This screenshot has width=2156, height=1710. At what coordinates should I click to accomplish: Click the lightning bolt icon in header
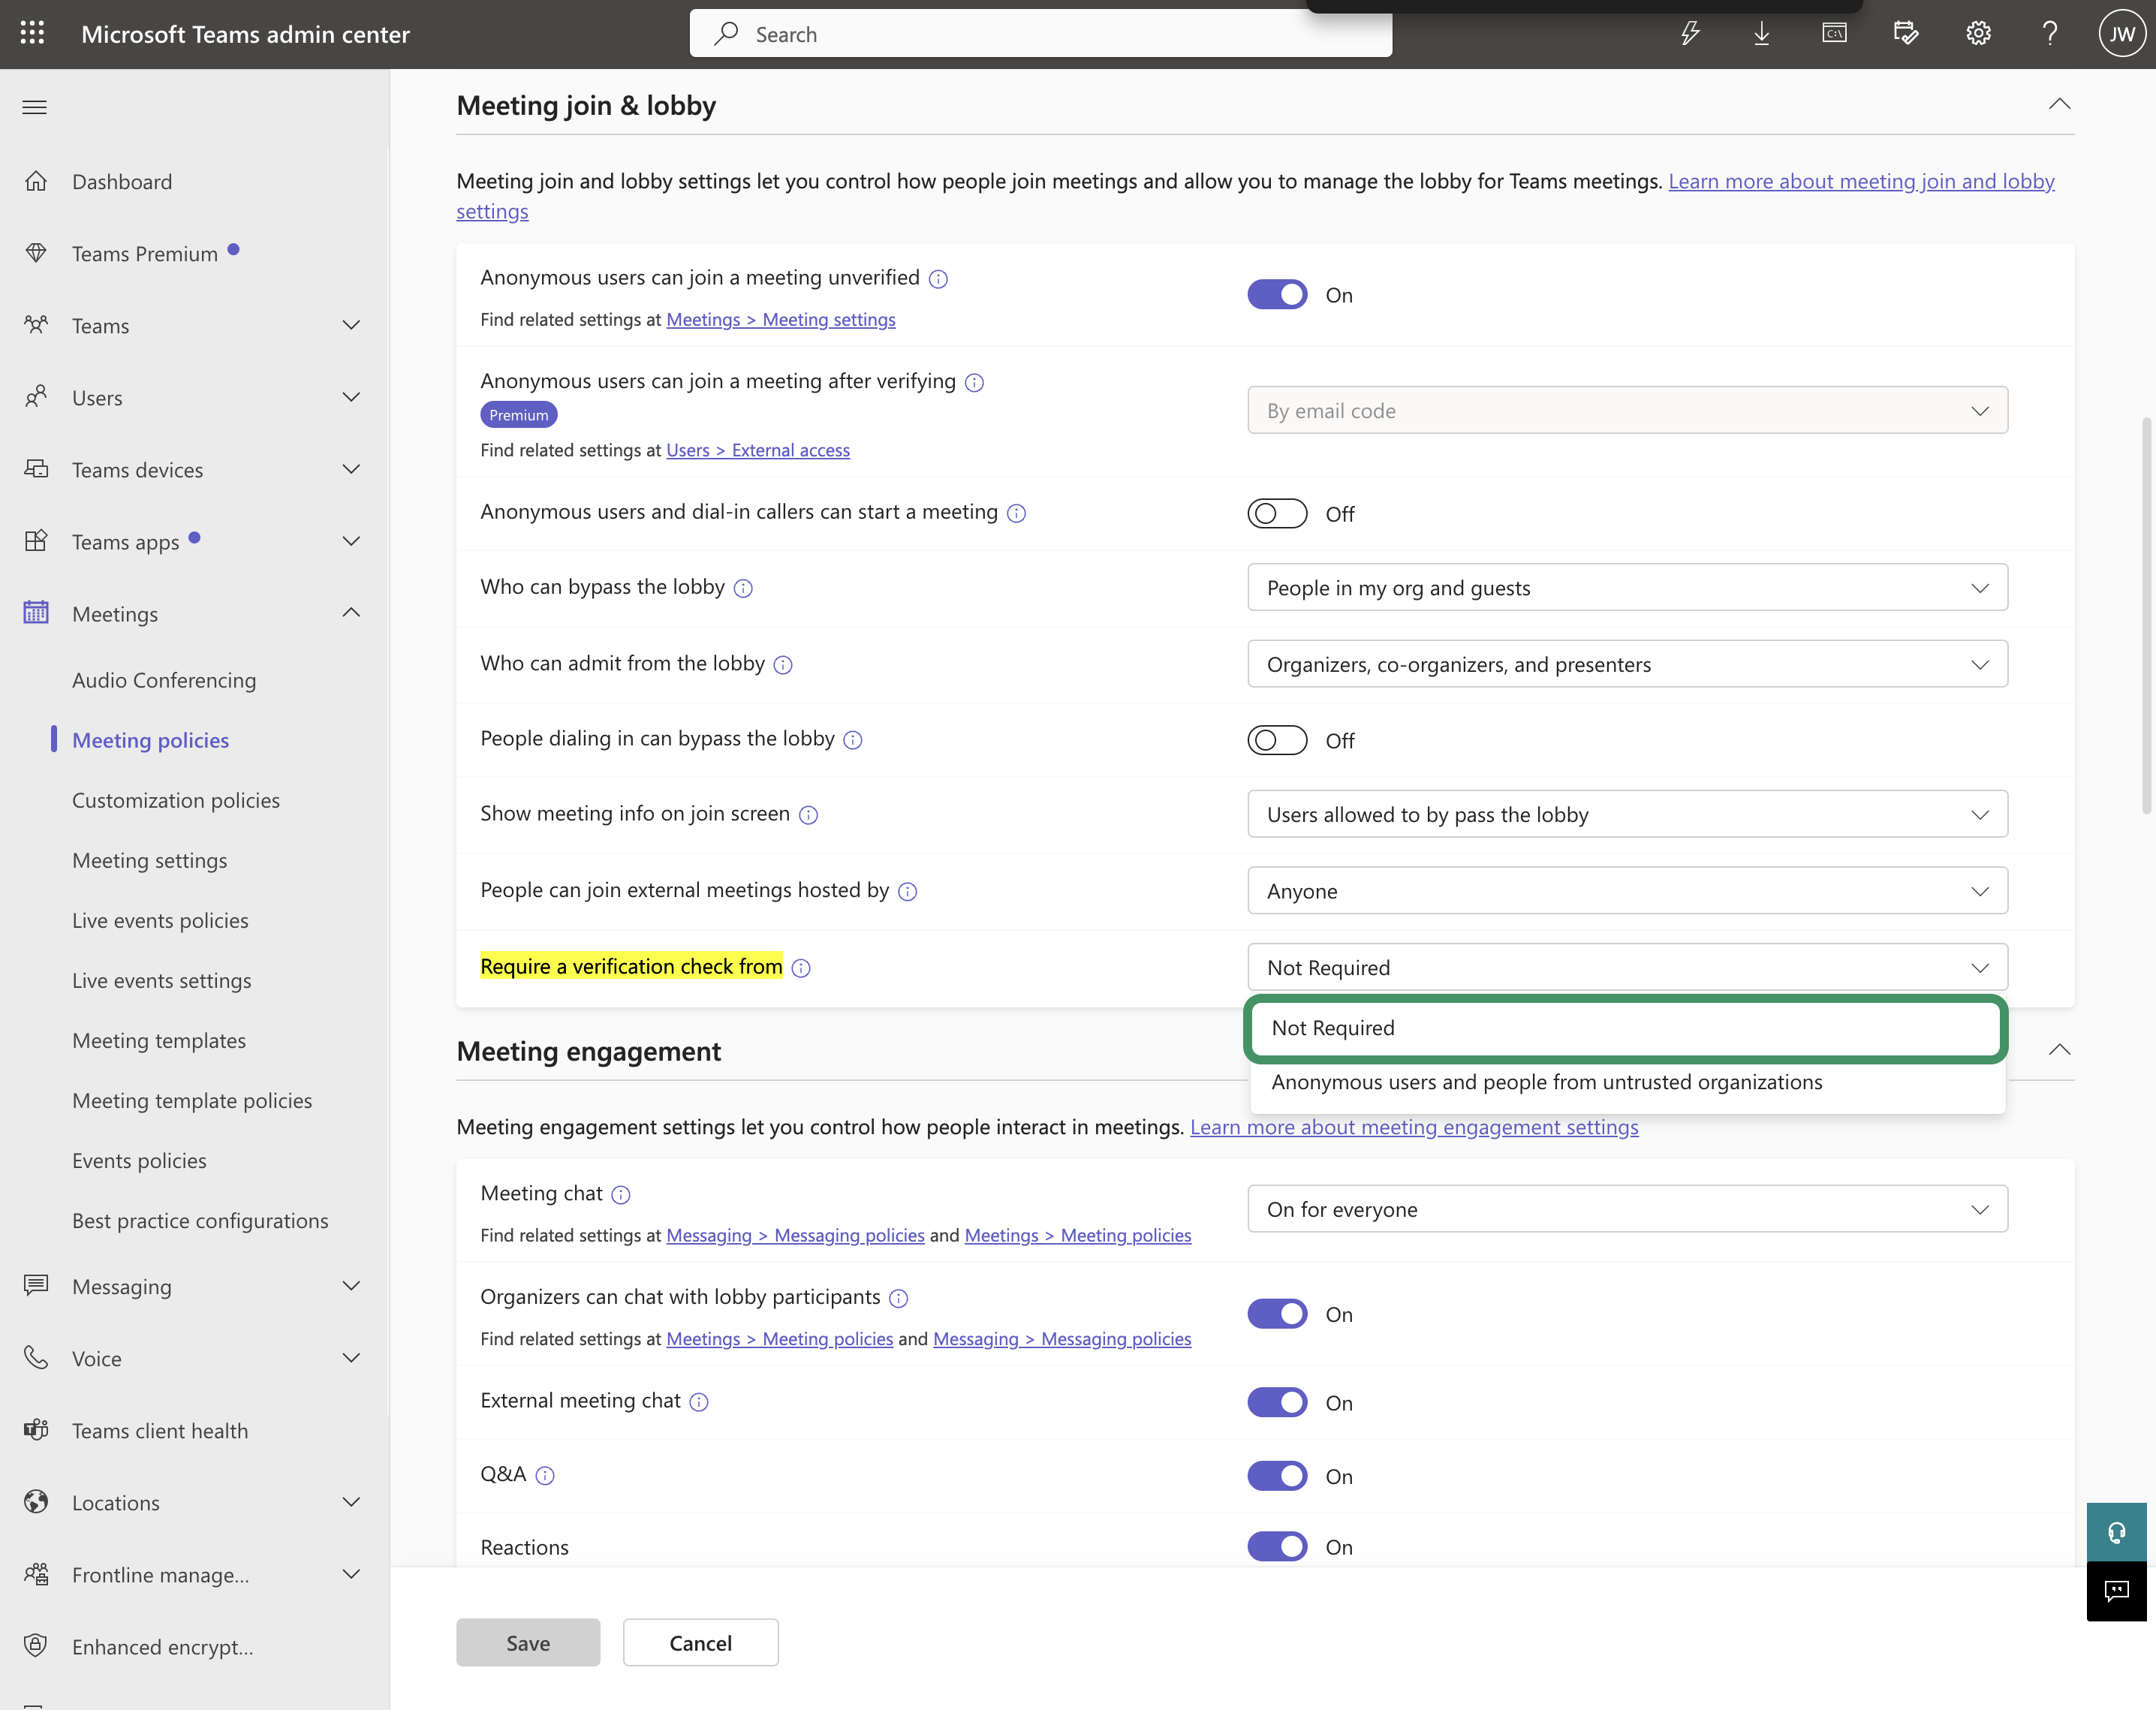coord(1690,34)
